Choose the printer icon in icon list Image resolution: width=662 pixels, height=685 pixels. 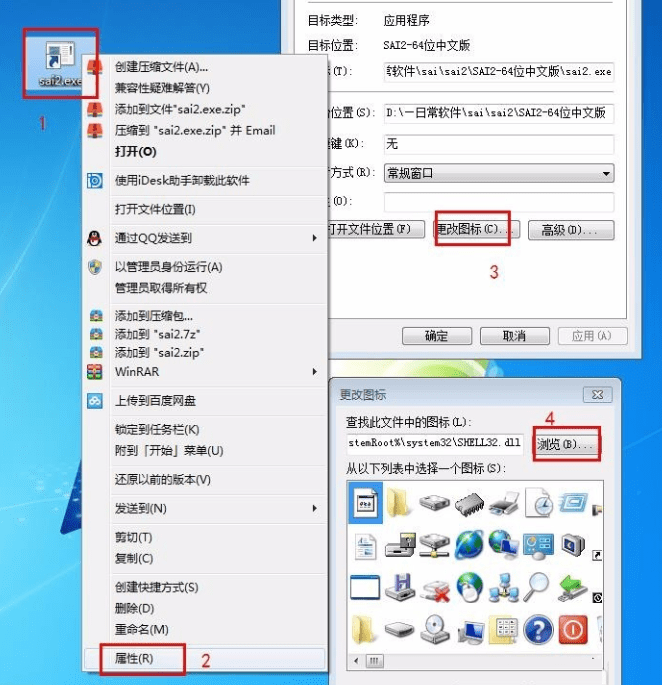click(x=504, y=504)
